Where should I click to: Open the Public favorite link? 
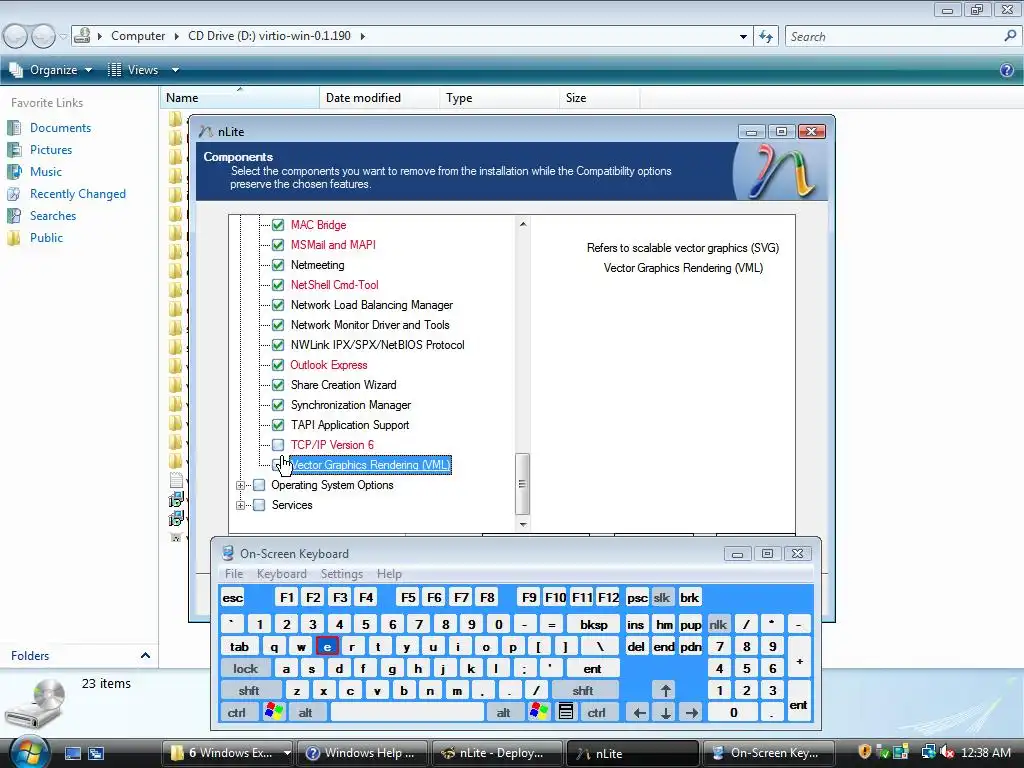tap(46, 238)
